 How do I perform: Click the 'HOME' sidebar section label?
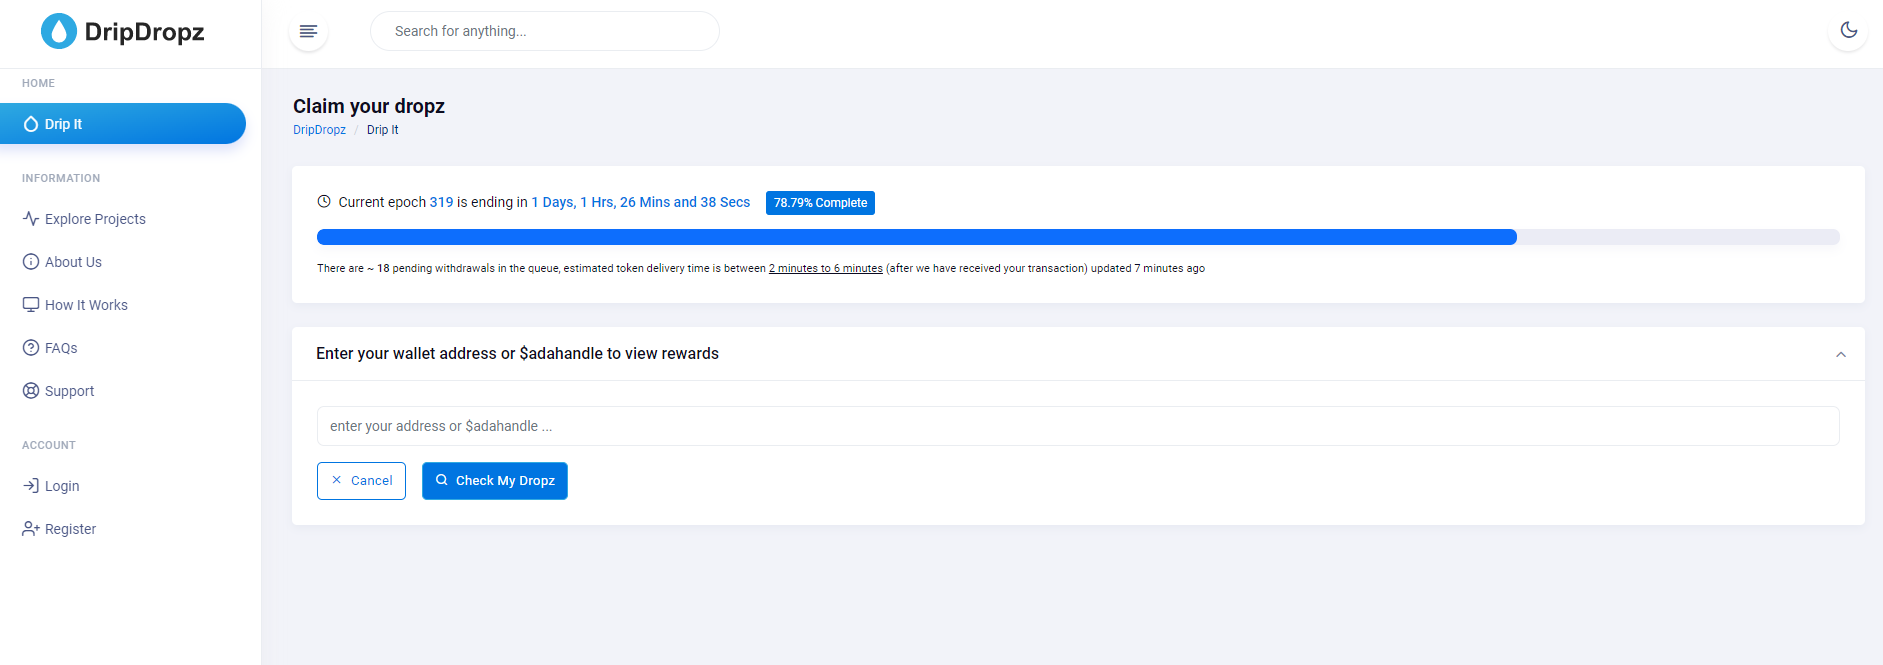point(38,83)
